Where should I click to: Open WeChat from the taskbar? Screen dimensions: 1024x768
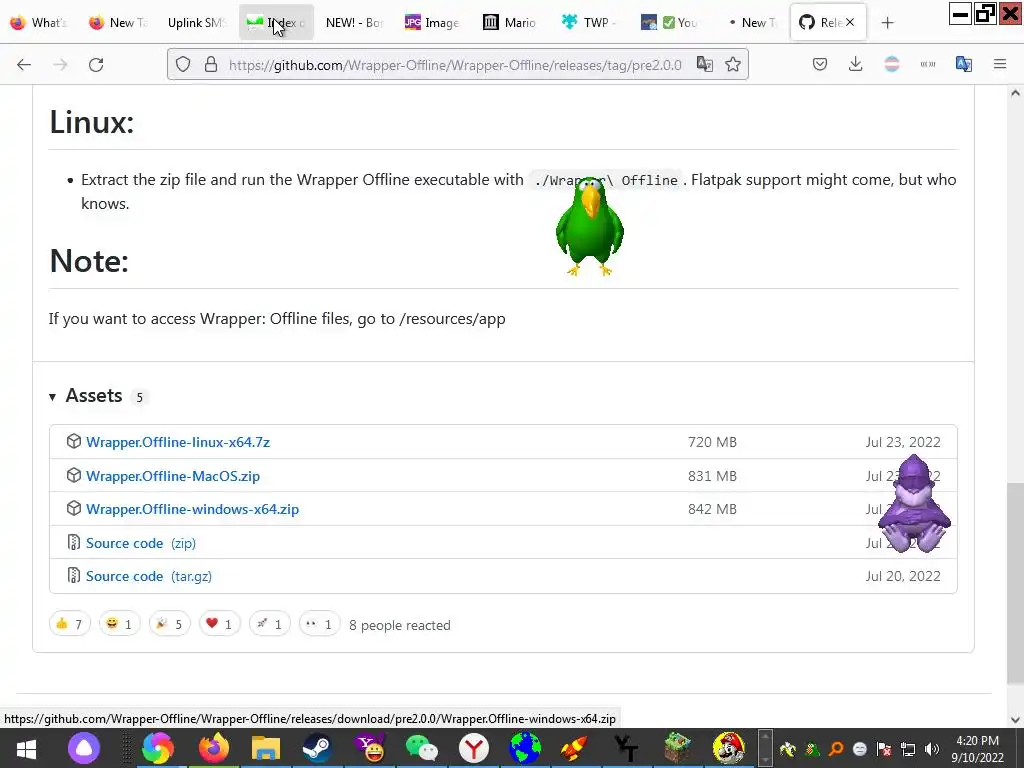422,748
